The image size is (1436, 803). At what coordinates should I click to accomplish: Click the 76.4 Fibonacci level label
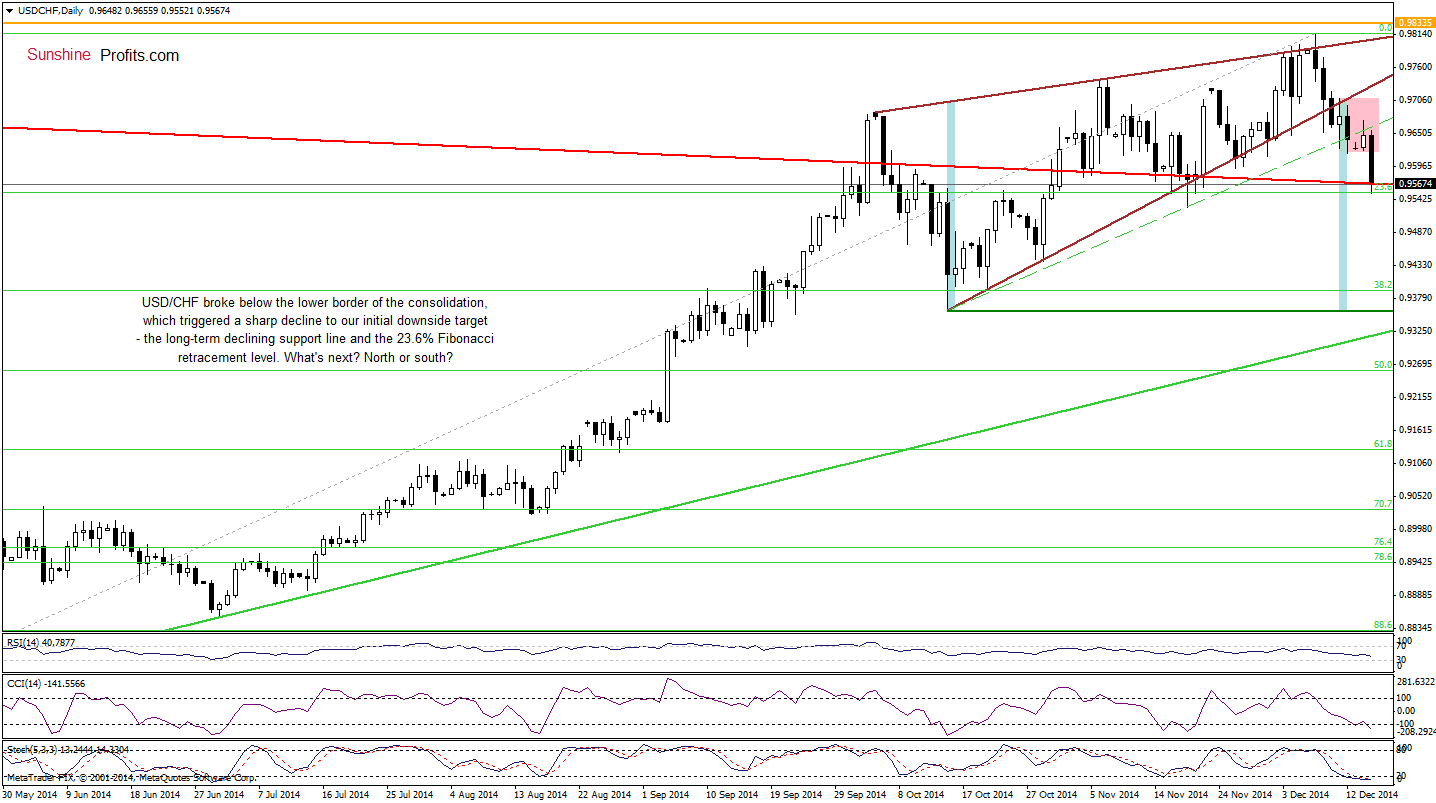point(1383,542)
